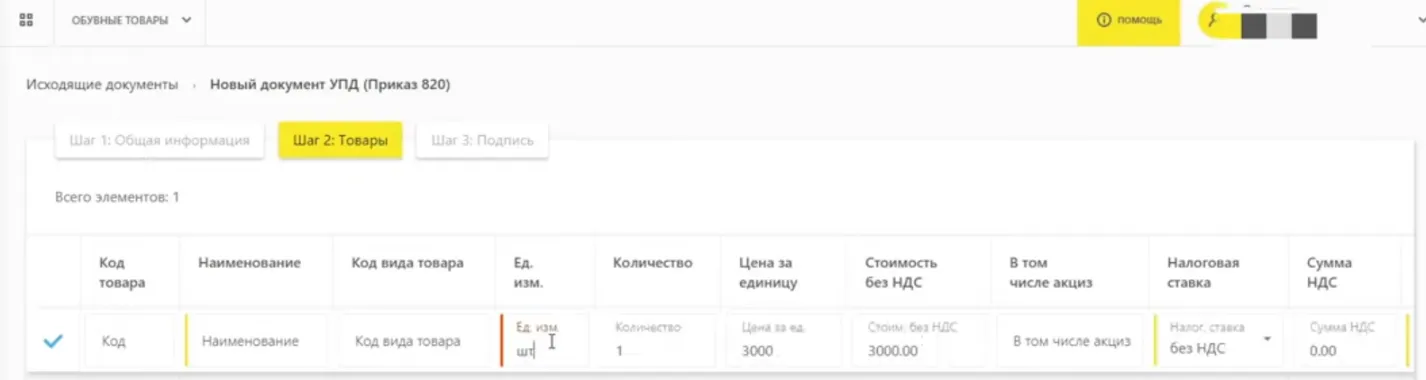This screenshot has width=1426, height=380.
Task: Open the apps grid menu icon
Action: coord(26,20)
